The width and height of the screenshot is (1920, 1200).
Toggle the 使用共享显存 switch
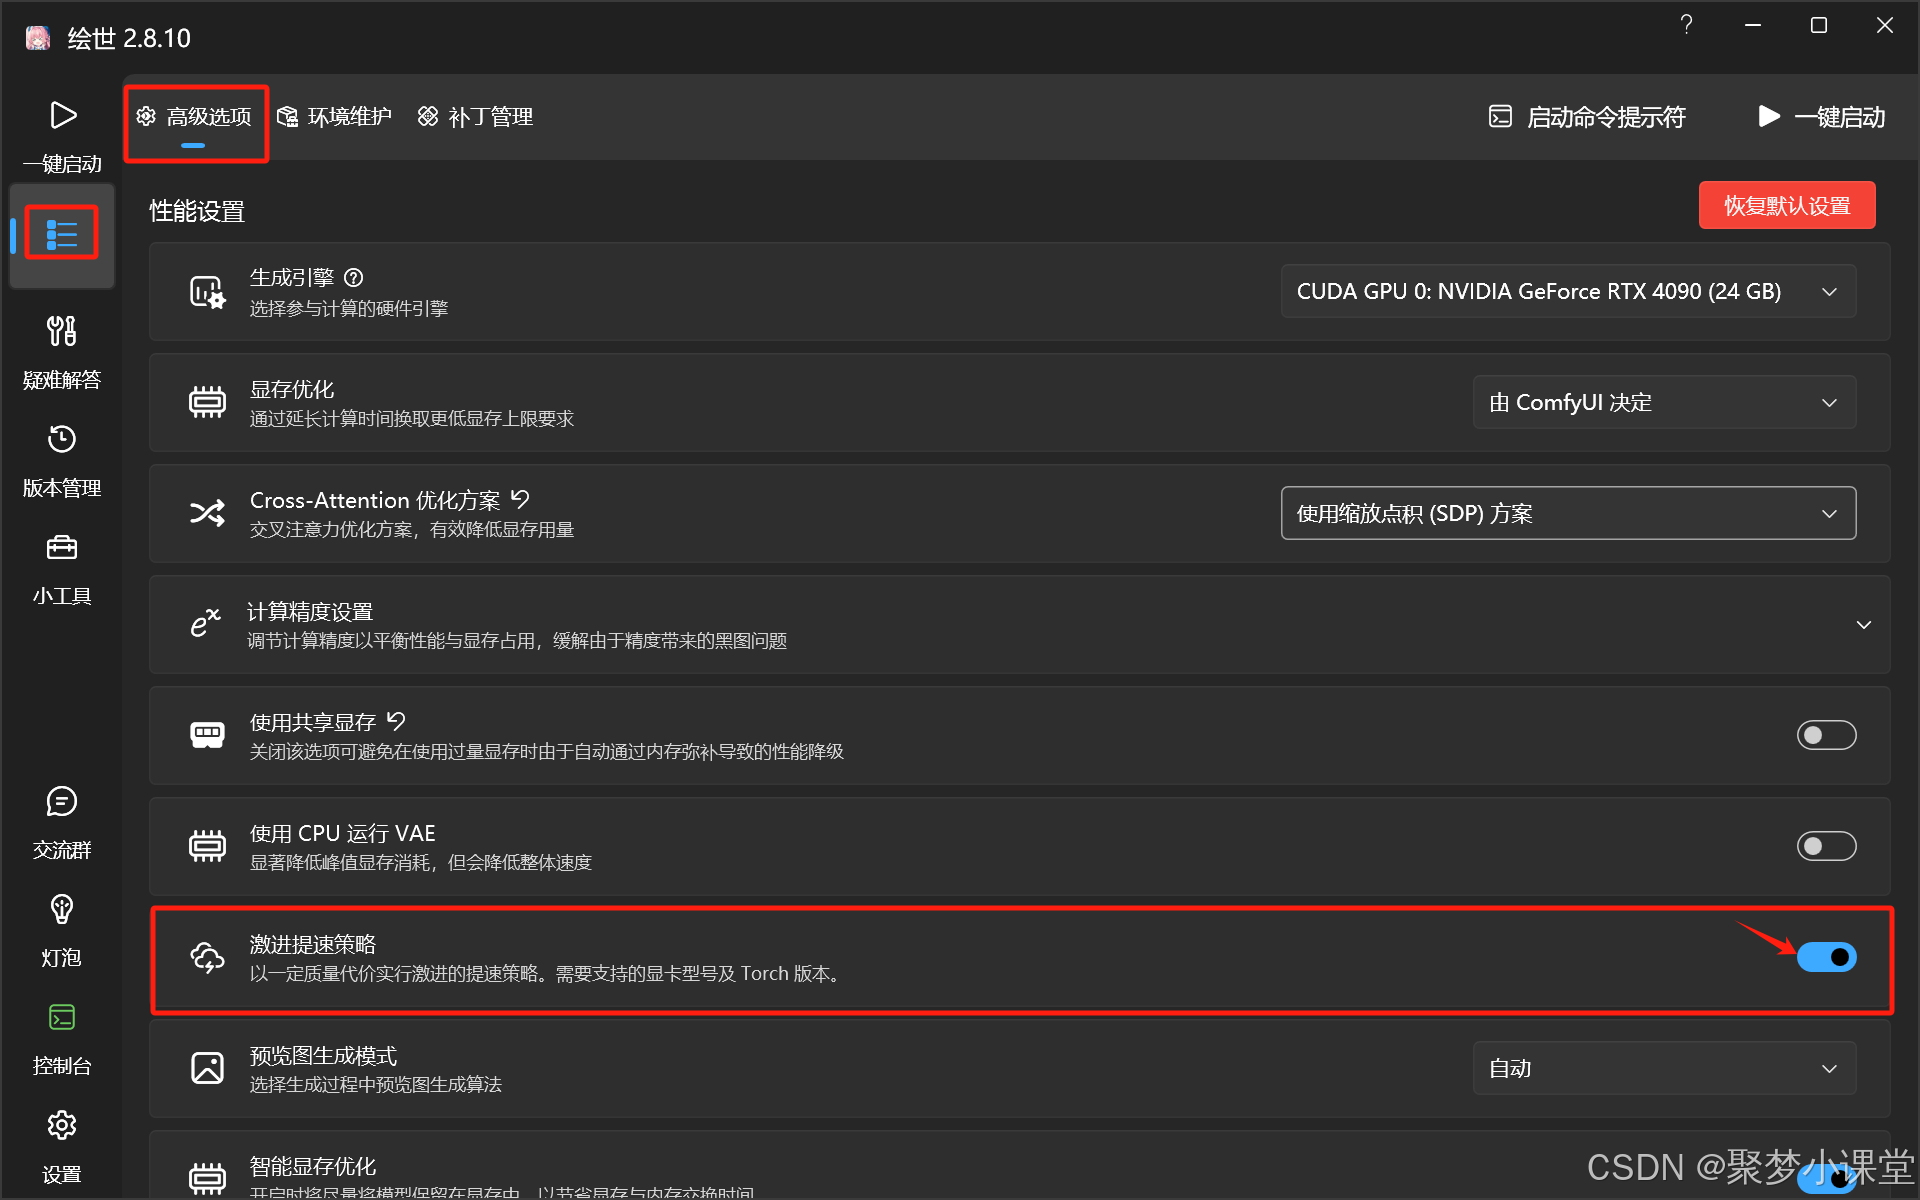1826,735
